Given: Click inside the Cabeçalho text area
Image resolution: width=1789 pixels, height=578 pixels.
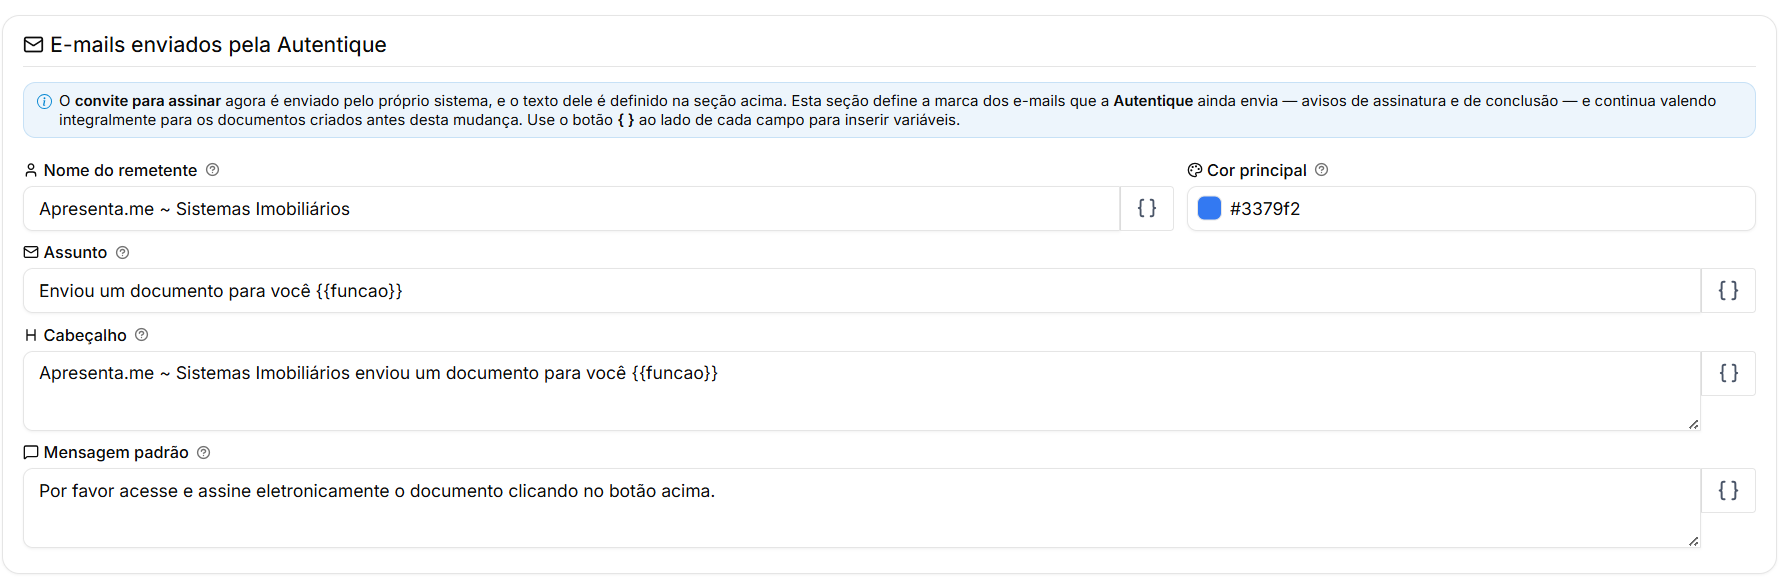Looking at the screenshot, I should click(862, 391).
